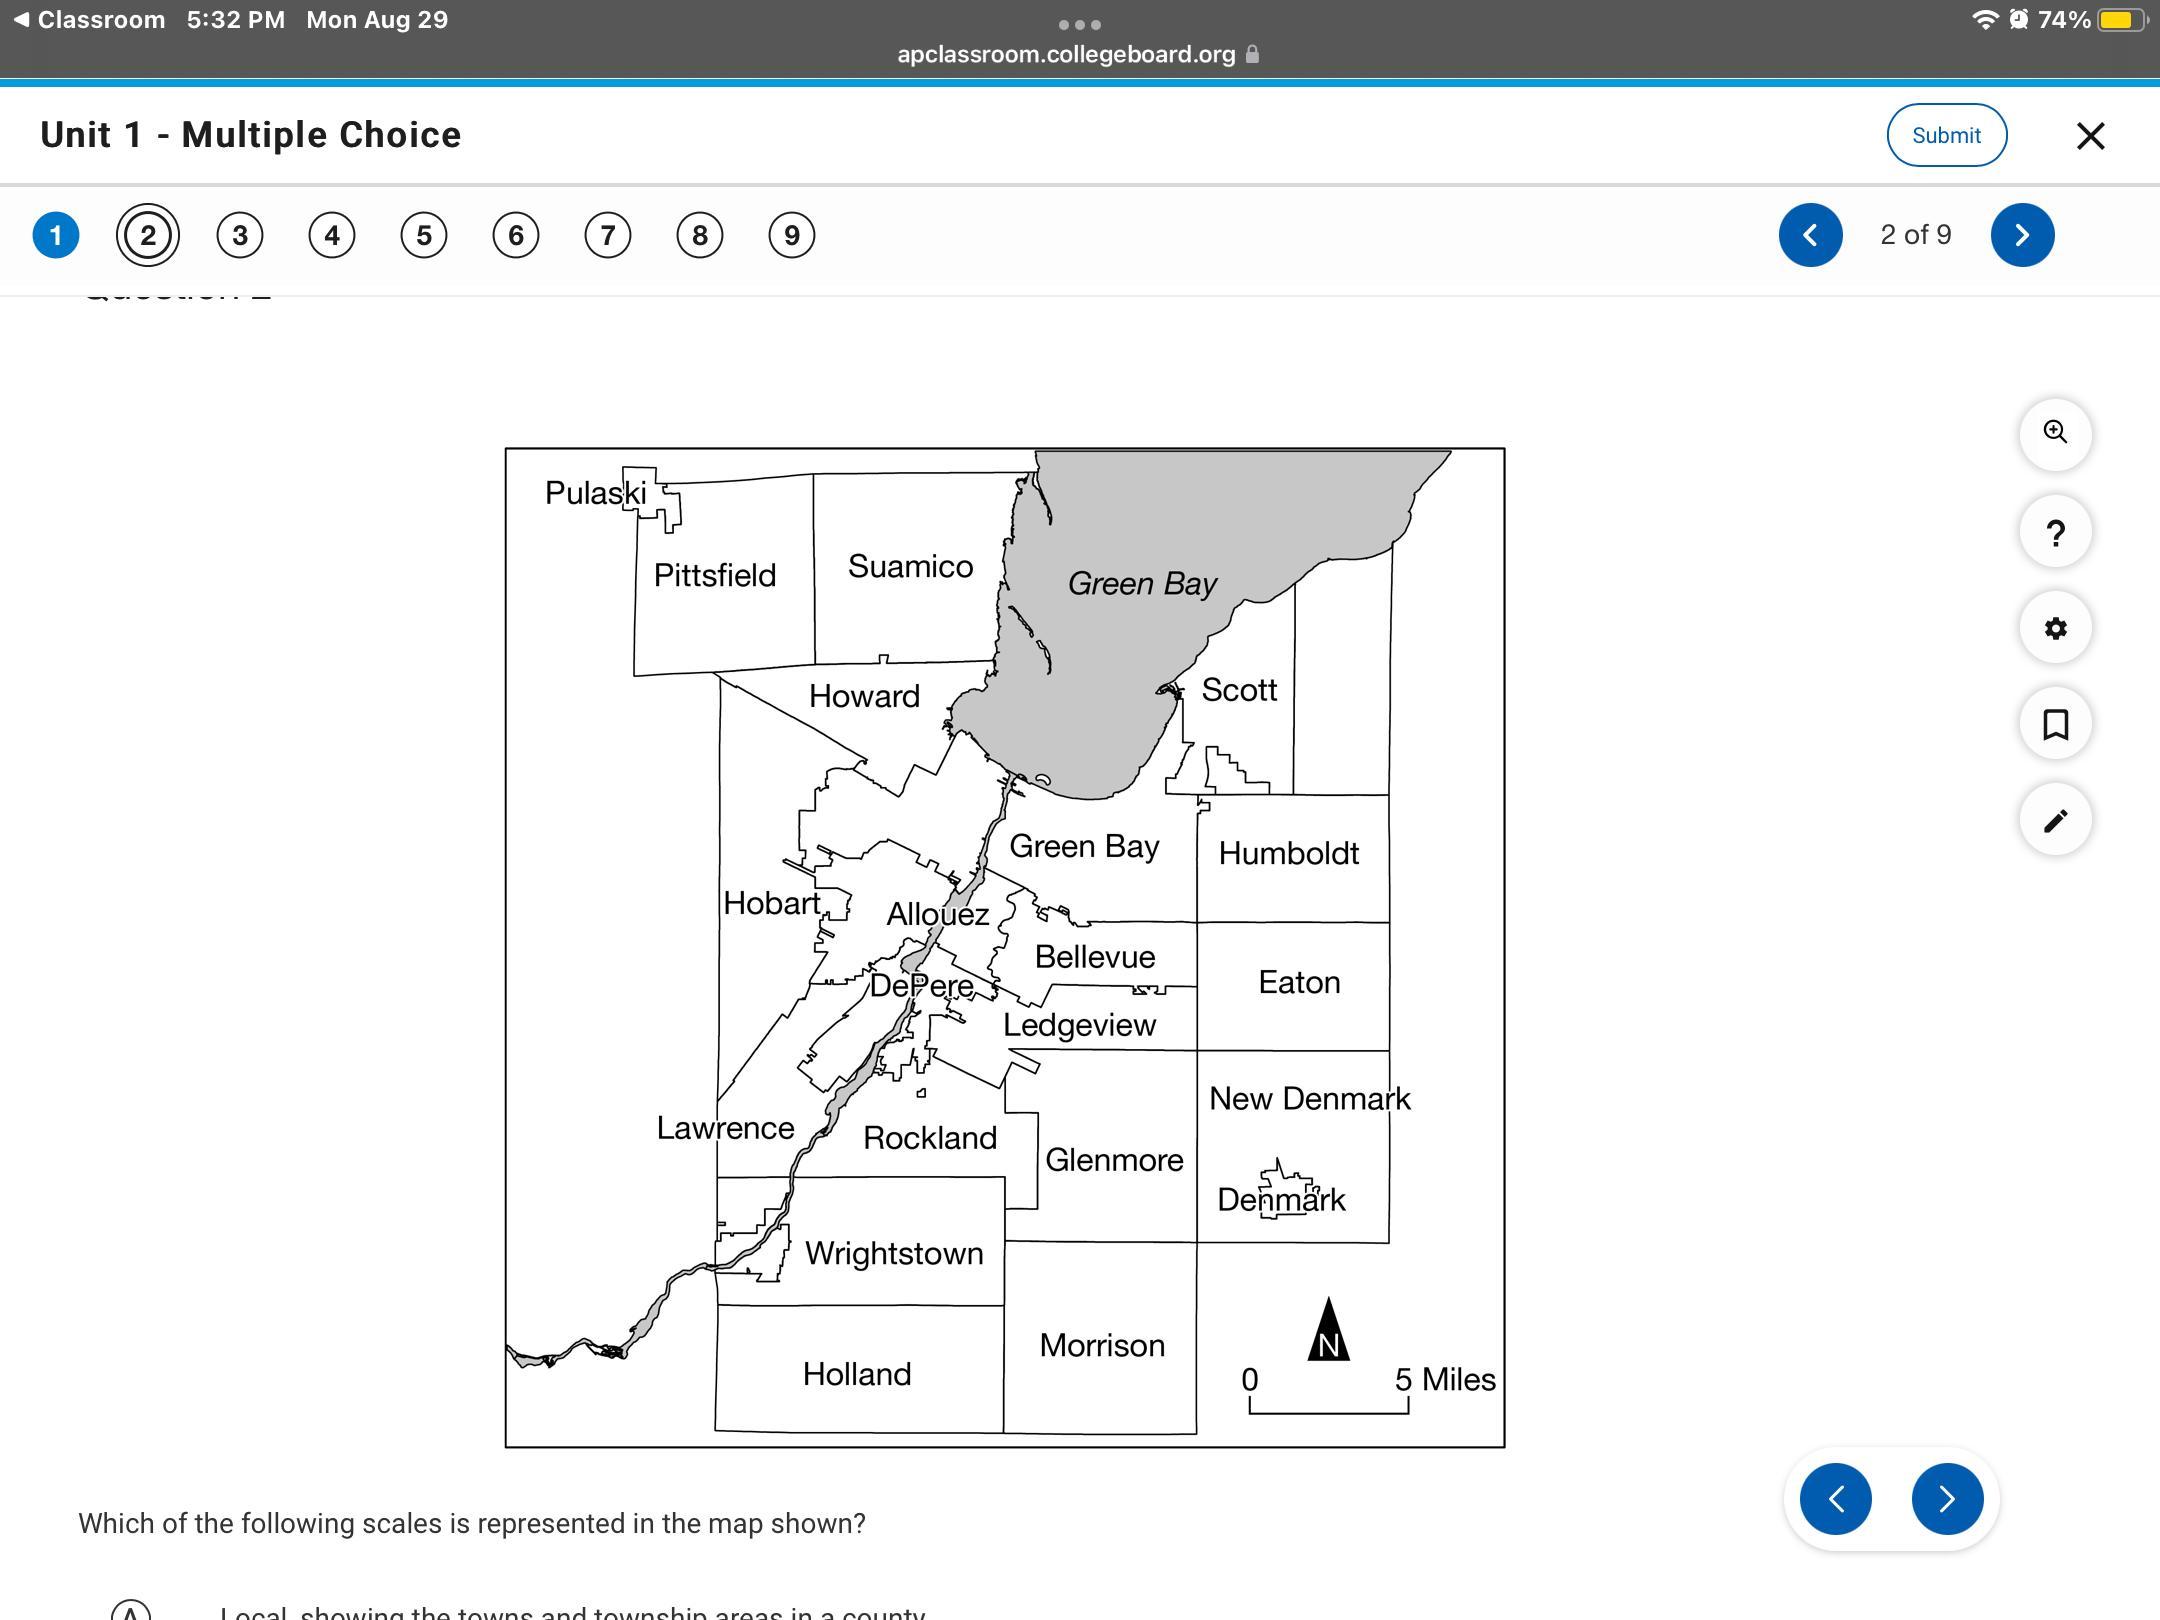Open the help question mark icon
The width and height of the screenshot is (2160, 1620).
2055,532
